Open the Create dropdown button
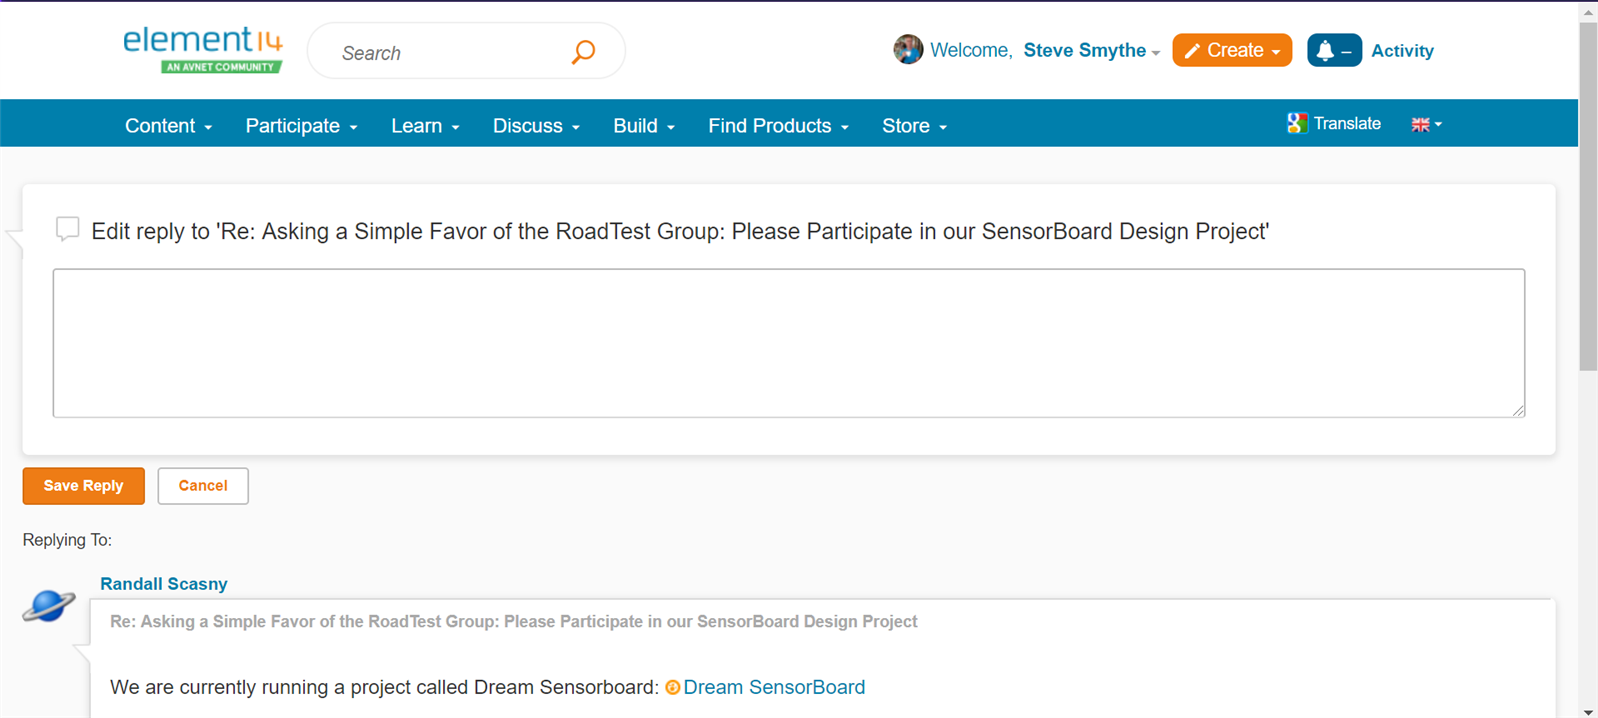The width and height of the screenshot is (1598, 718). [x=1232, y=50]
